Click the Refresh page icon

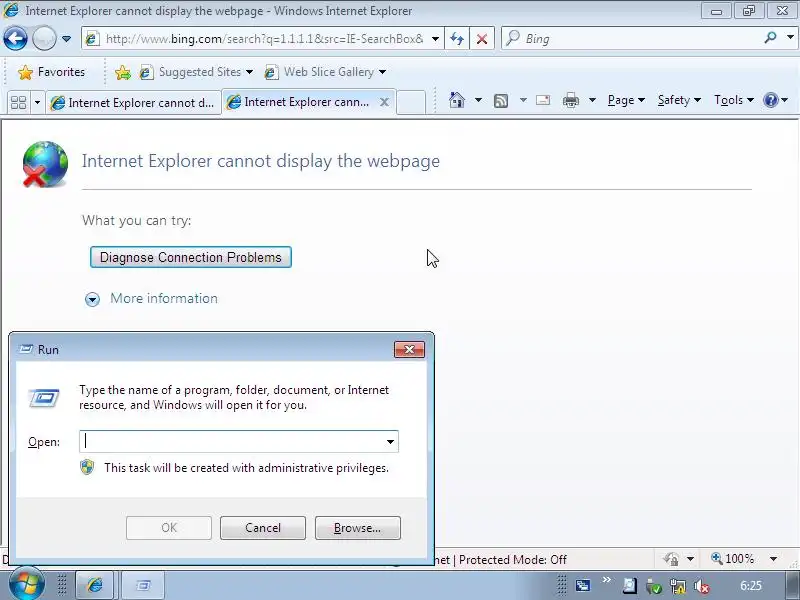tap(457, 39)
